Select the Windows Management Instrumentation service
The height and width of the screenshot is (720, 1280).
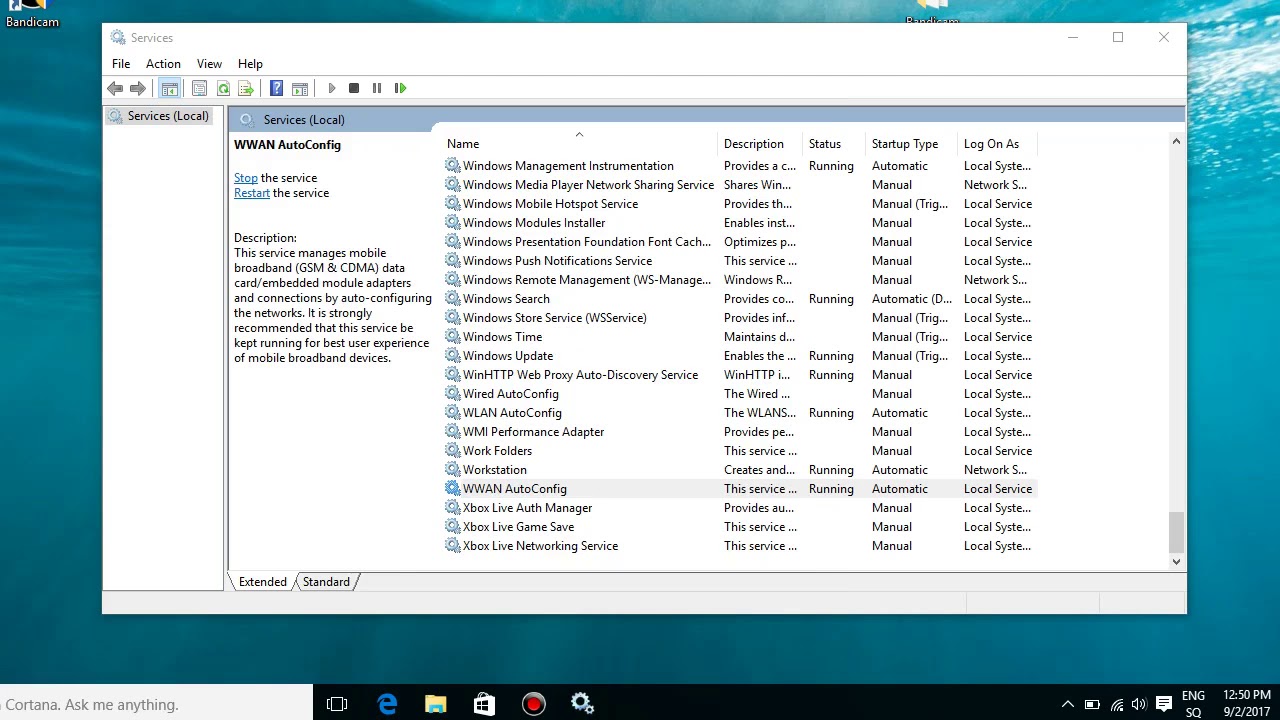[740, 166]
